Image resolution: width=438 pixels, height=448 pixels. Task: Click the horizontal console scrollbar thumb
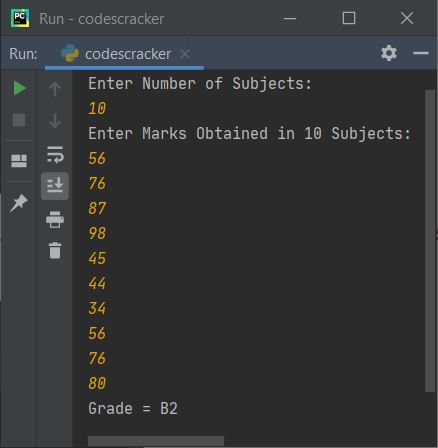156,441
